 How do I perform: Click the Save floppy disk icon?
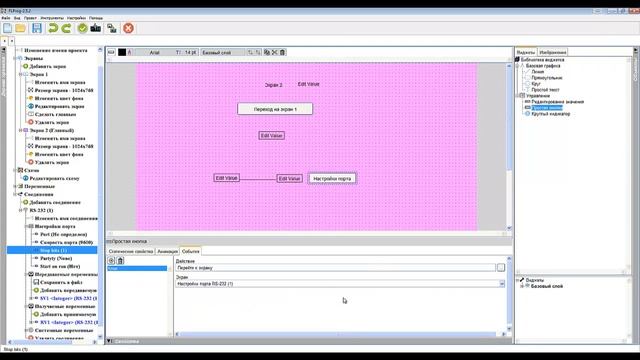click(x=37, y=28)
